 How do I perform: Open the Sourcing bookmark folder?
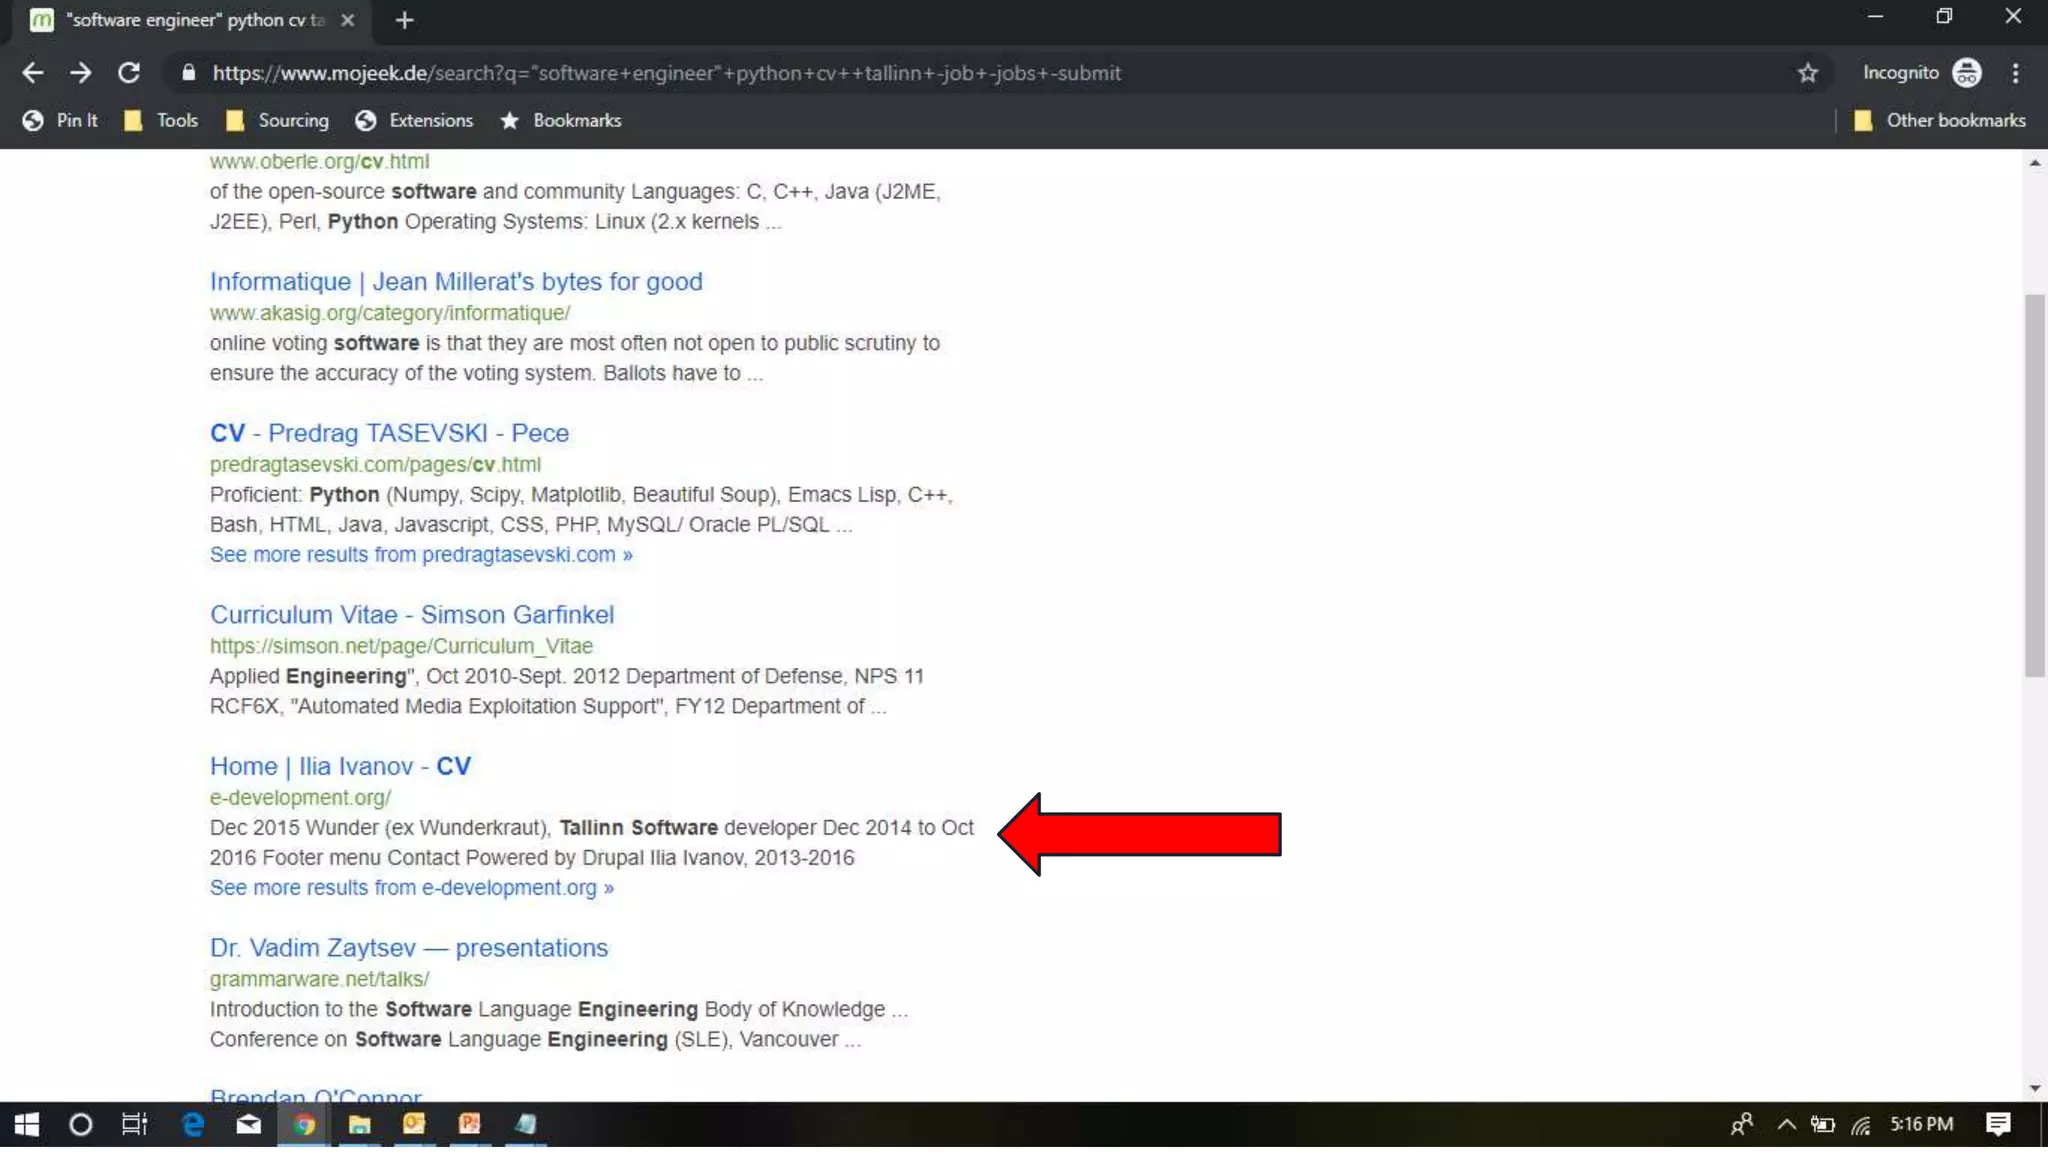click(277, 120)
